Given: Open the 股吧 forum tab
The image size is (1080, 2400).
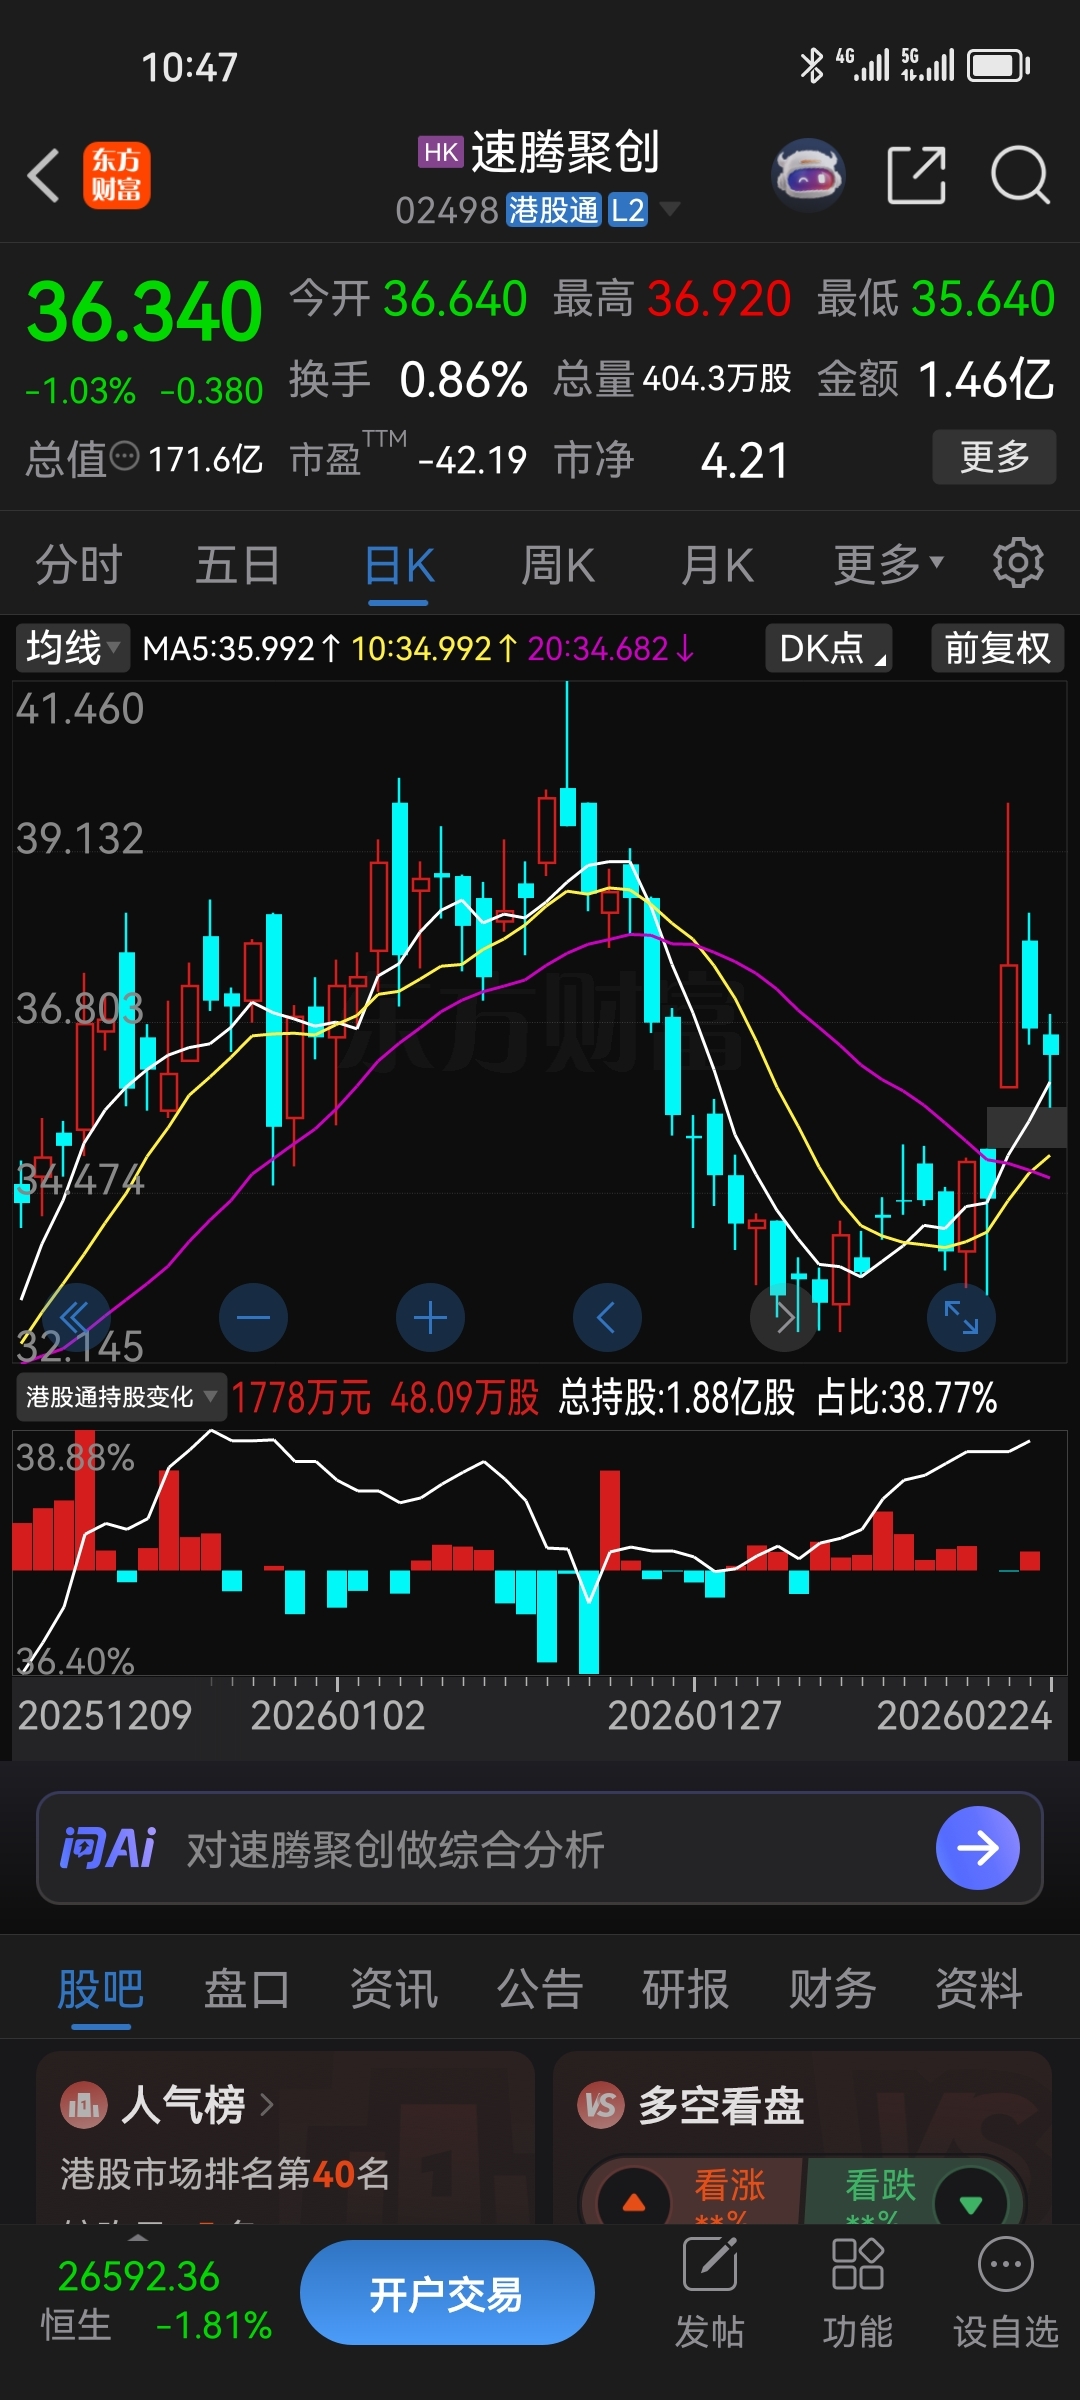Looking at the screenshot, I should click(100, 1989).
